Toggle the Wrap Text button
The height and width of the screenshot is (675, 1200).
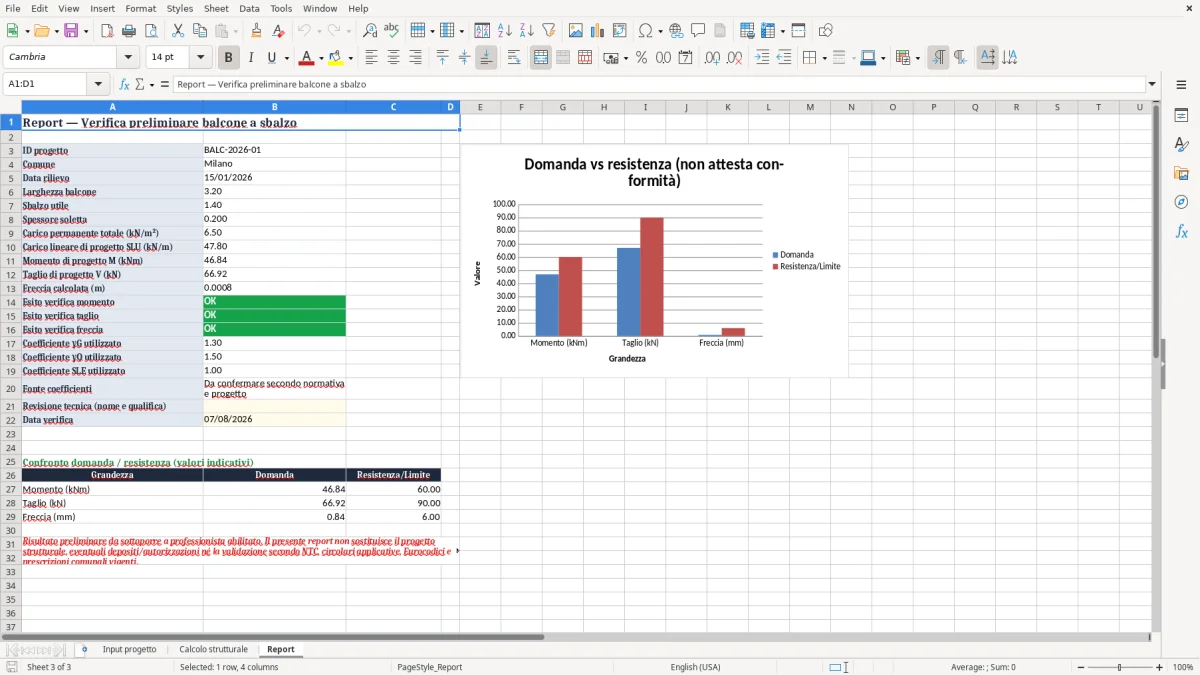click(514, 58)
